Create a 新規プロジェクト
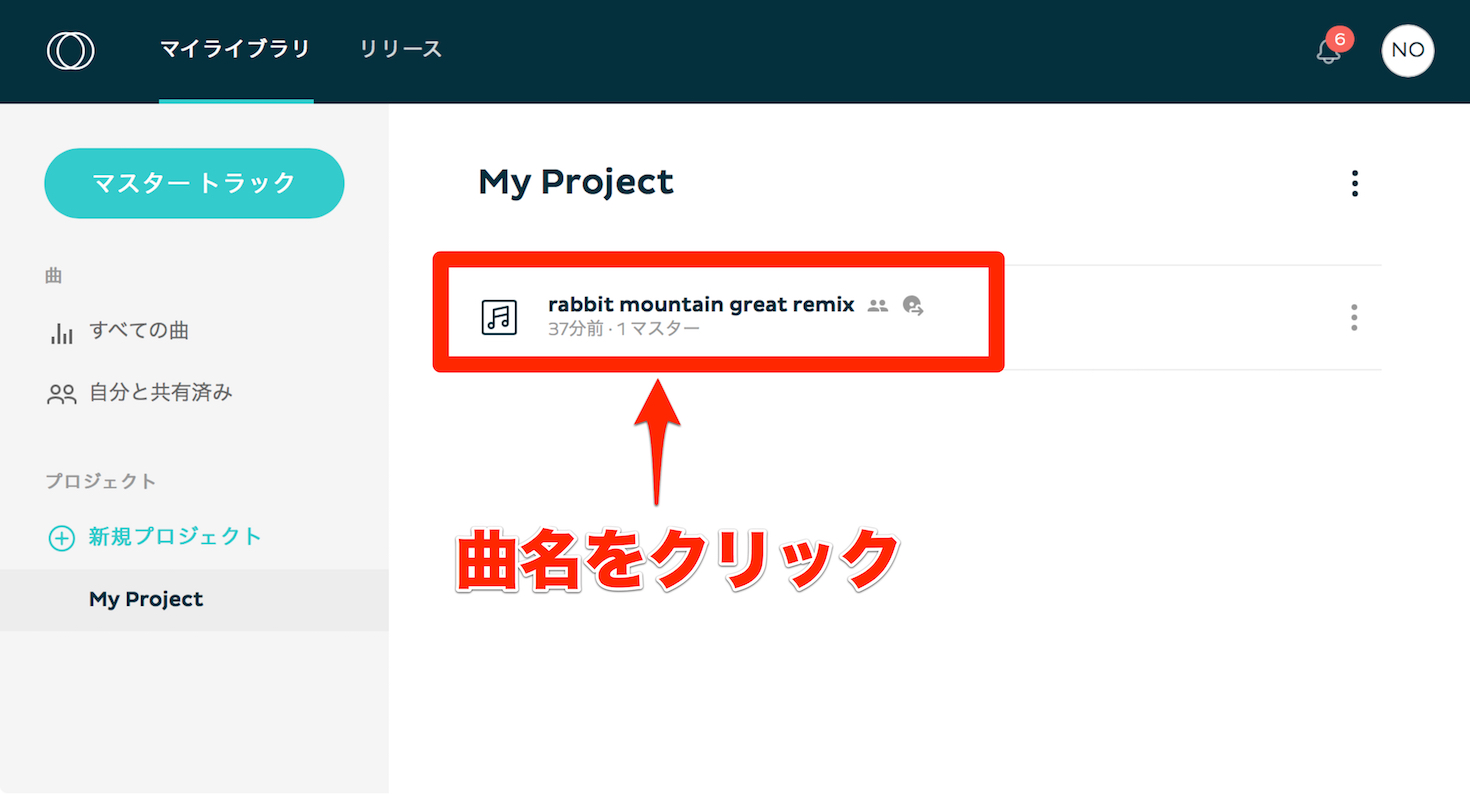 coord(175,537)
